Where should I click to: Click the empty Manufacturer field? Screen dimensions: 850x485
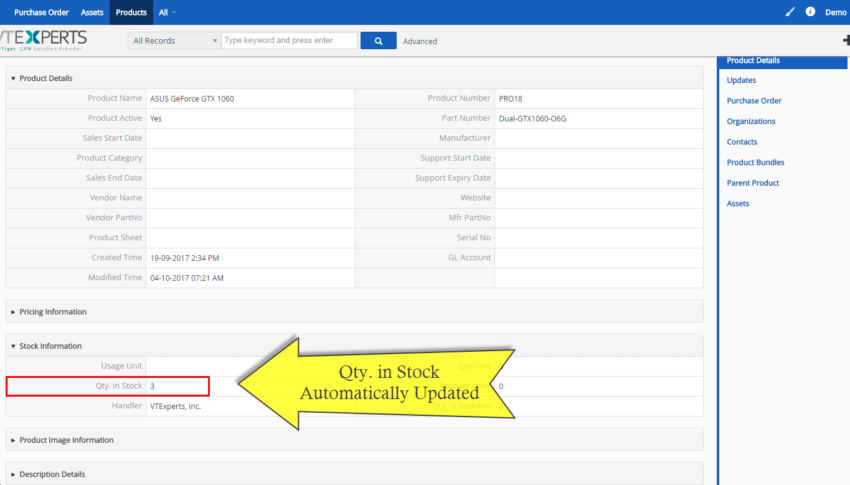(598, 139)
